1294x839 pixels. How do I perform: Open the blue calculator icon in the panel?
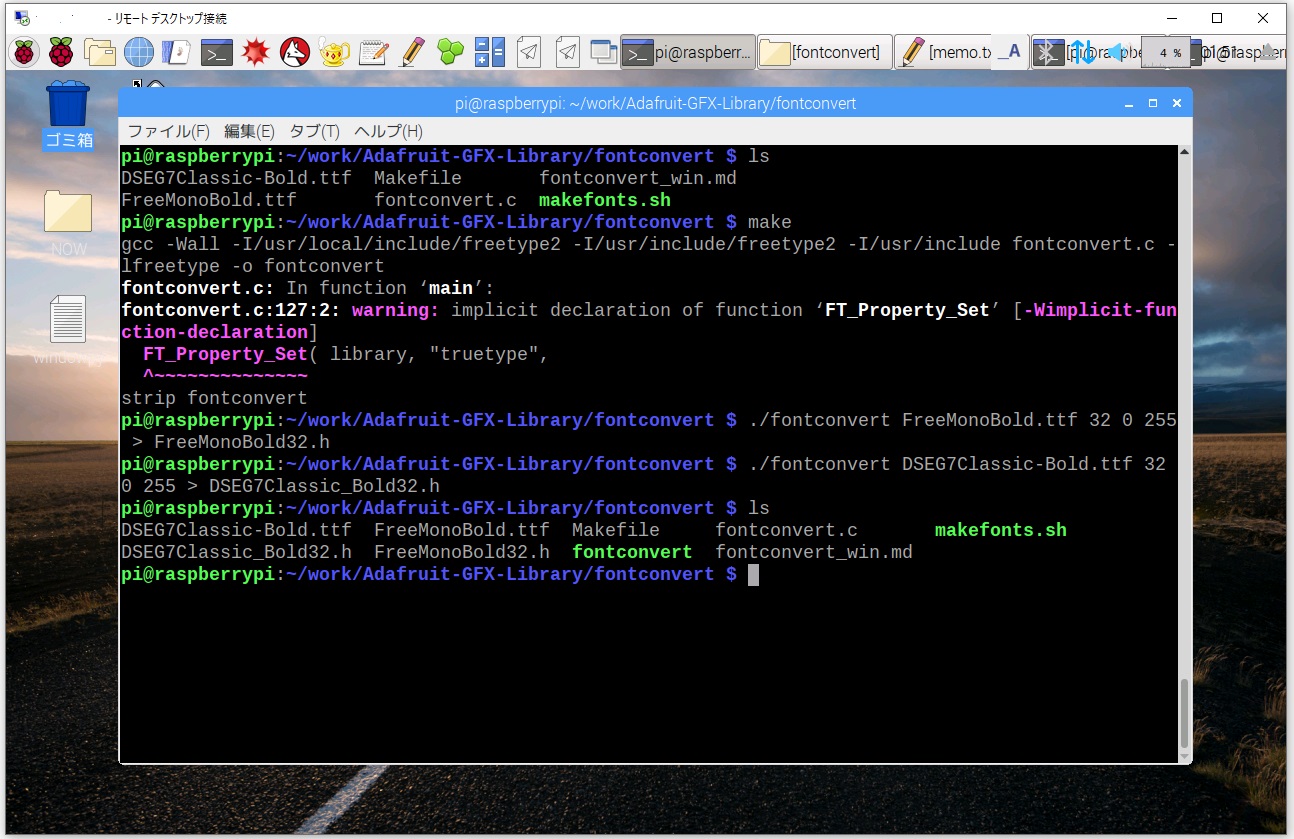tap(490, 52)
